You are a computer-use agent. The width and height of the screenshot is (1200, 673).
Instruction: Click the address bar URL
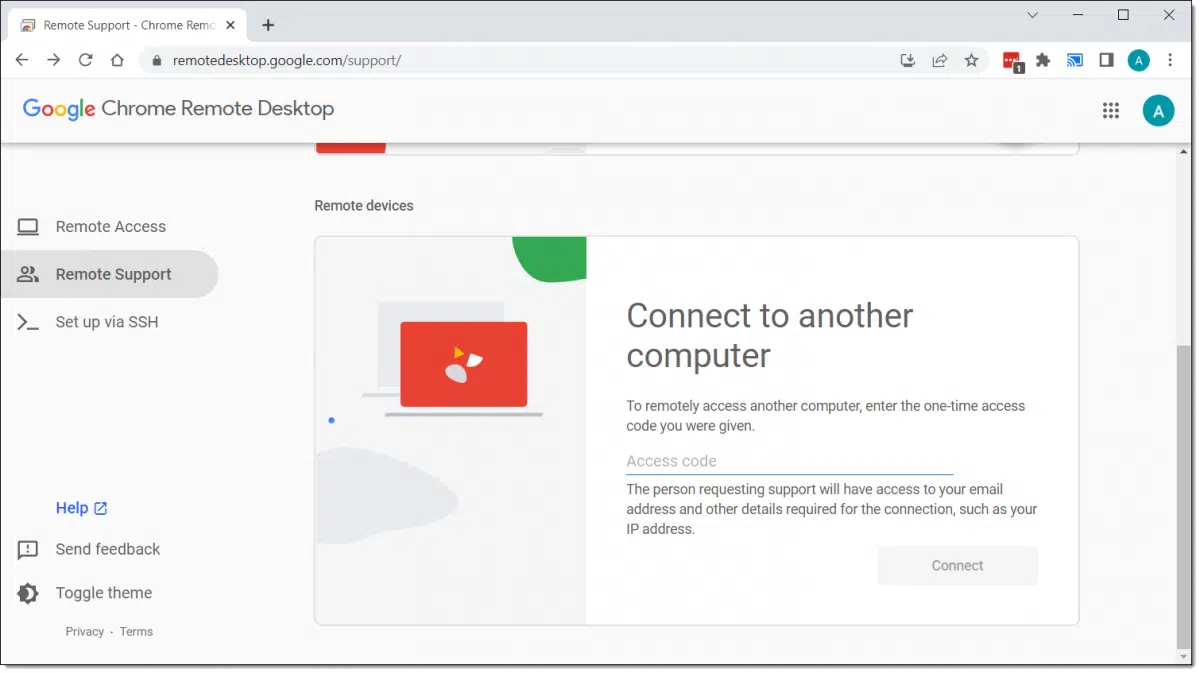pyautogui.click(x=287, y=60)
